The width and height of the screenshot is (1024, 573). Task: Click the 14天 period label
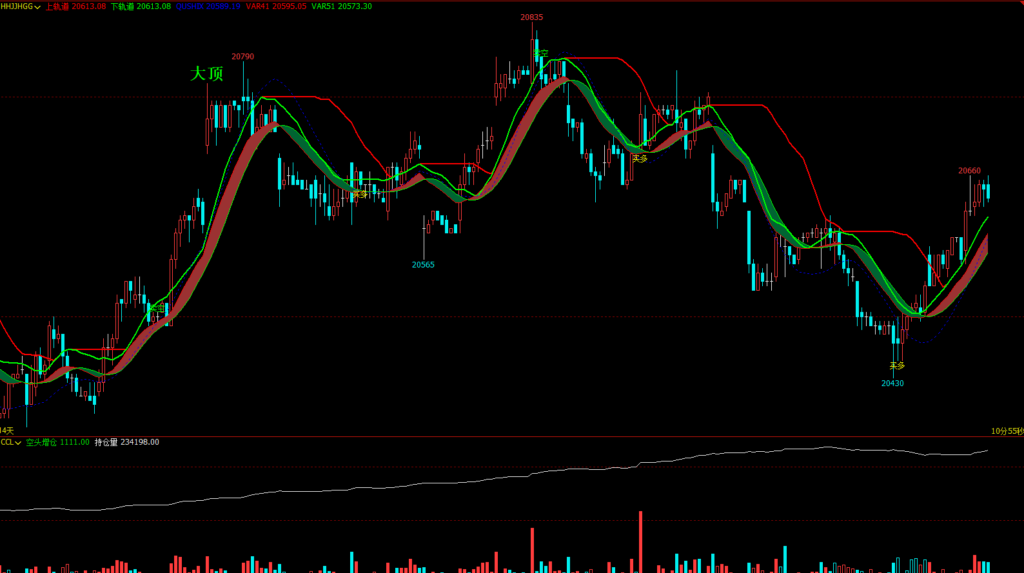click(7, 430)
